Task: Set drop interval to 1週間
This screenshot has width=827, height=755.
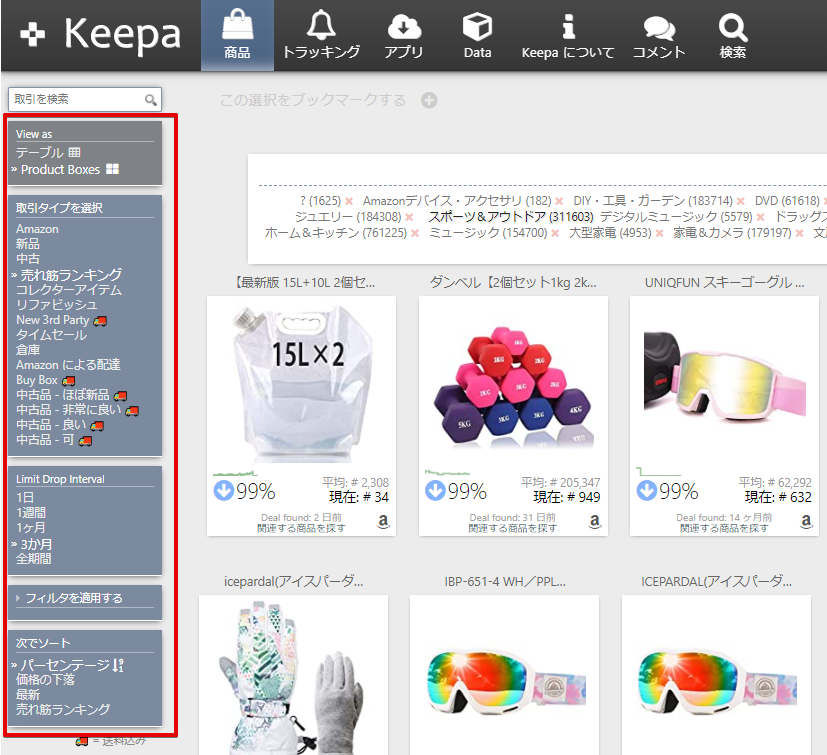Action: [x=33, y=512]
